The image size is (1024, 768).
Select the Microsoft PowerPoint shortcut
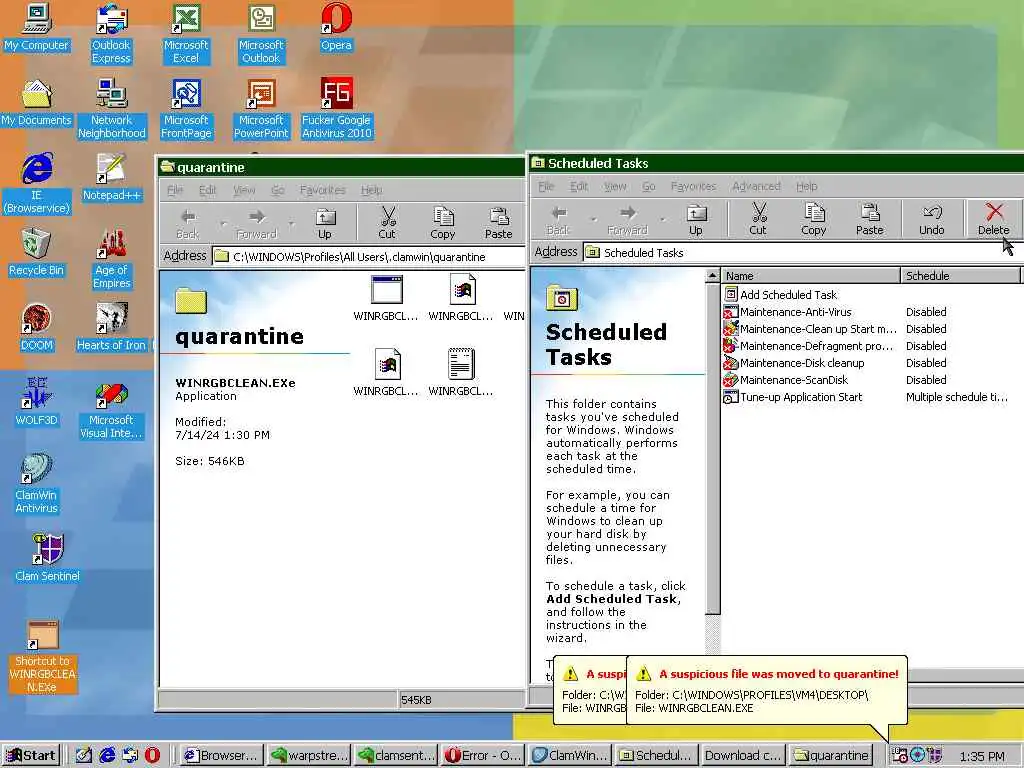coord(261,108)
